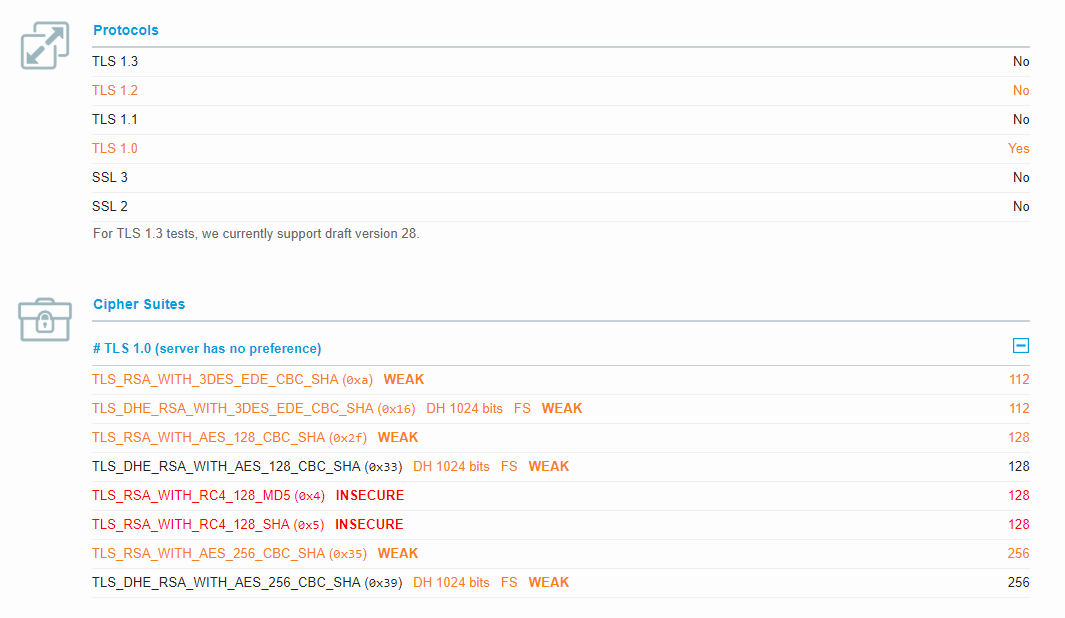The image size is (1065, 618).
Task: Select the TLS 1.0 protocol row label
Action: tap(115, 148)
